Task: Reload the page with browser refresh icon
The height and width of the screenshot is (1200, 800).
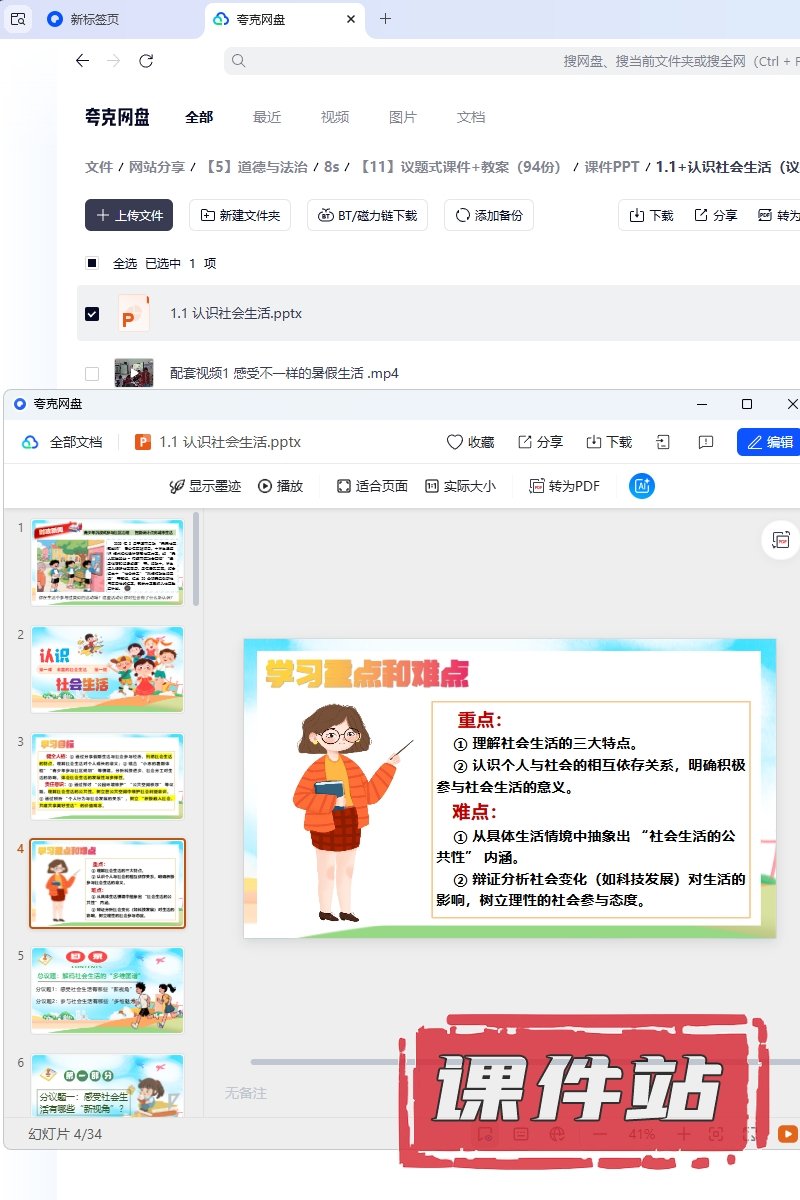Action: [146, 61]
